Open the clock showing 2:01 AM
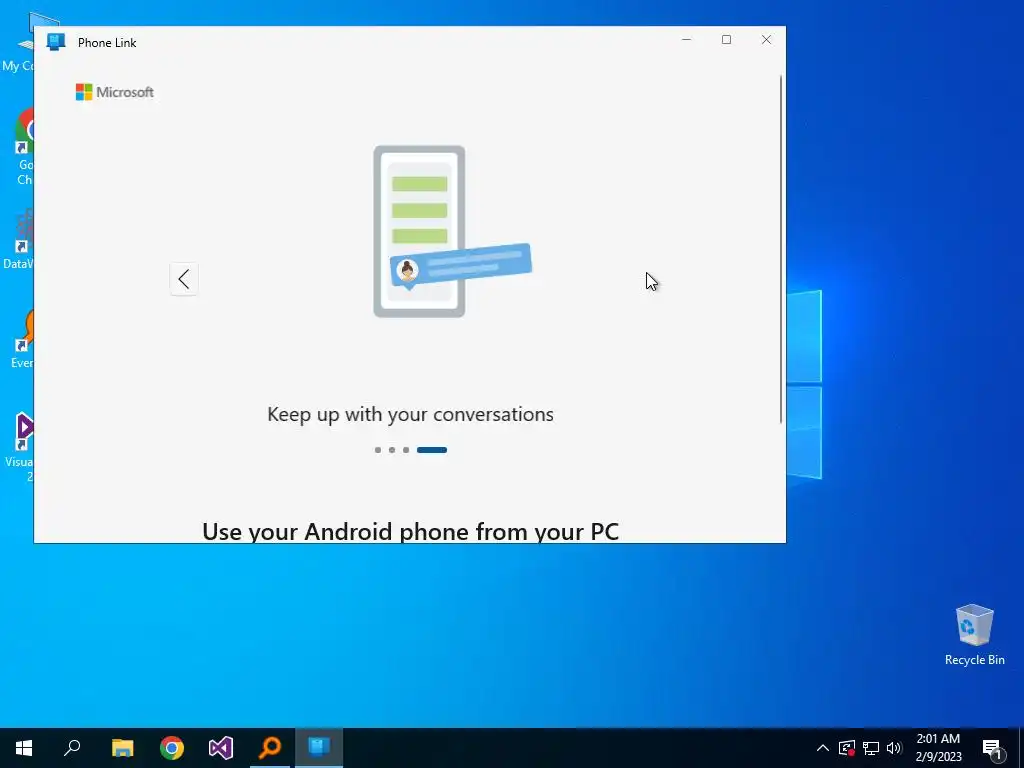 (938, 748)
